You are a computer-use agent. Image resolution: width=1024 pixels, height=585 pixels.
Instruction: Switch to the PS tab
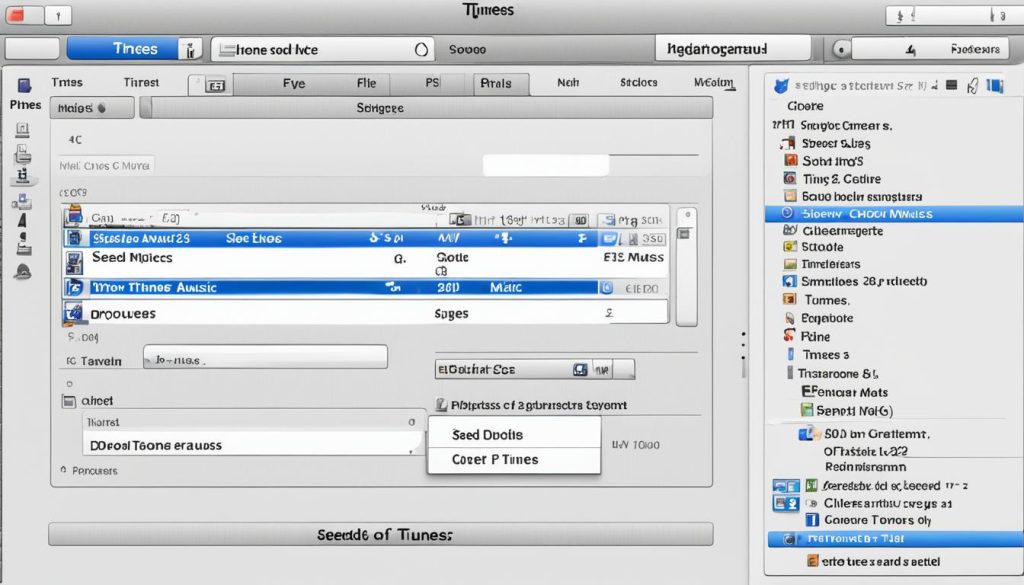pos(432,83)
